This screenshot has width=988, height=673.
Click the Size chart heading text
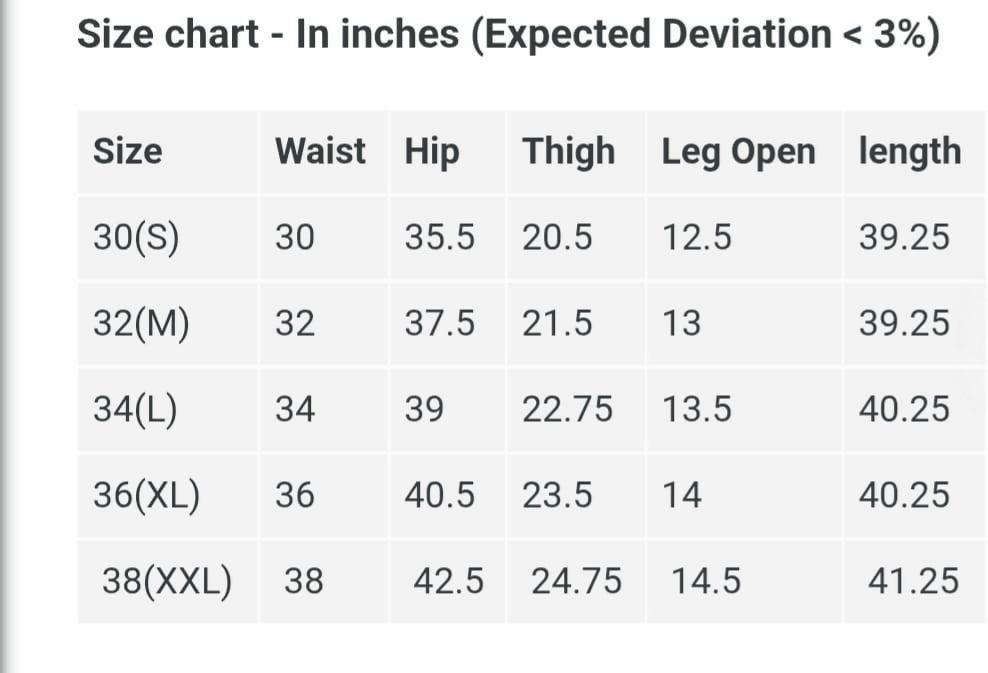[x=508, y=35]
